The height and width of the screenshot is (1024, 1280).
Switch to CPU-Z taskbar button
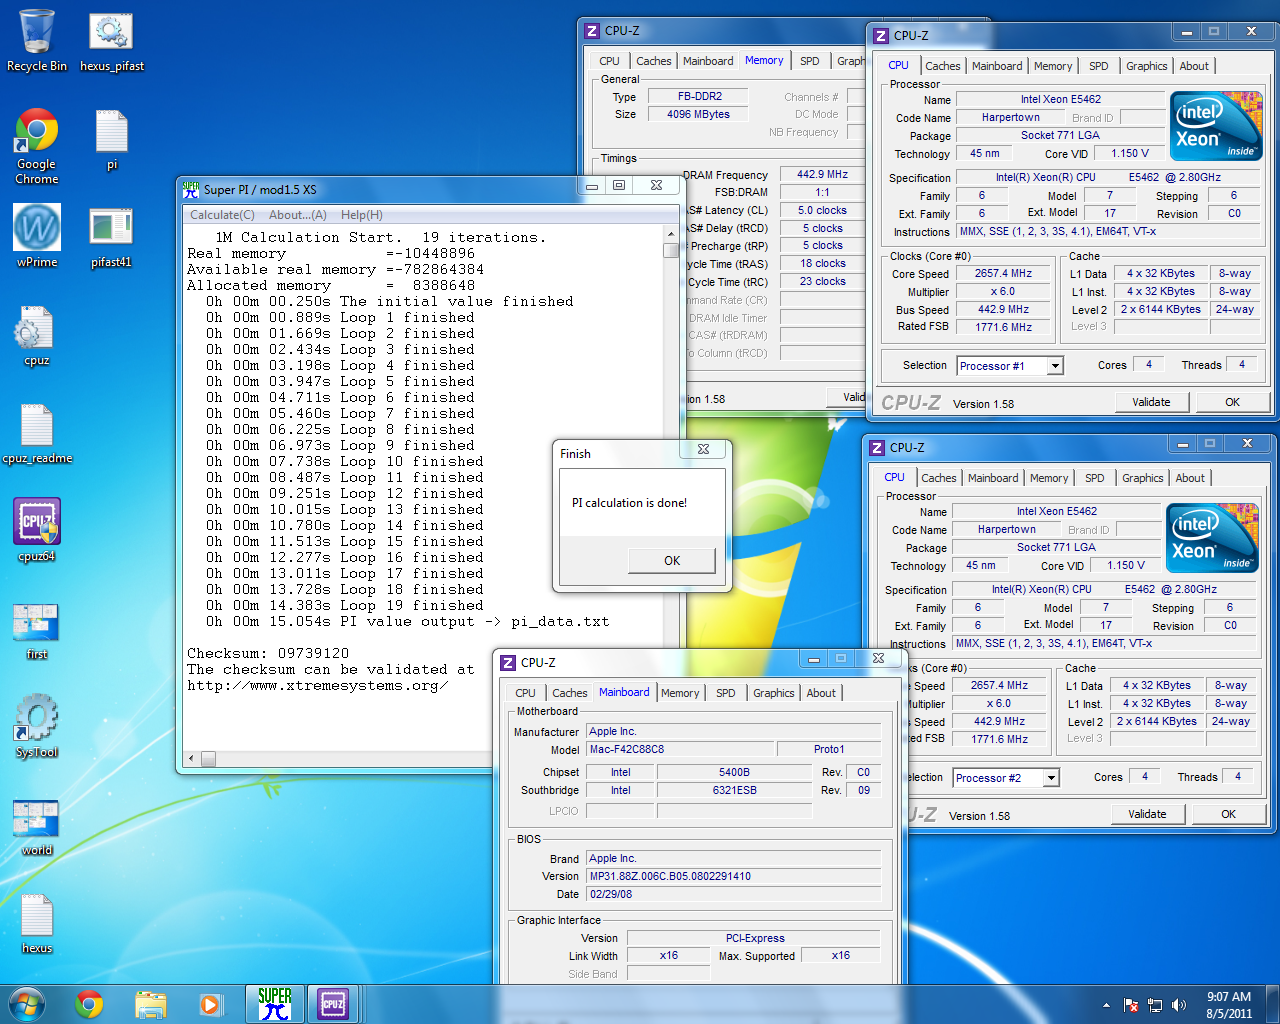(x=333, y=1004)
